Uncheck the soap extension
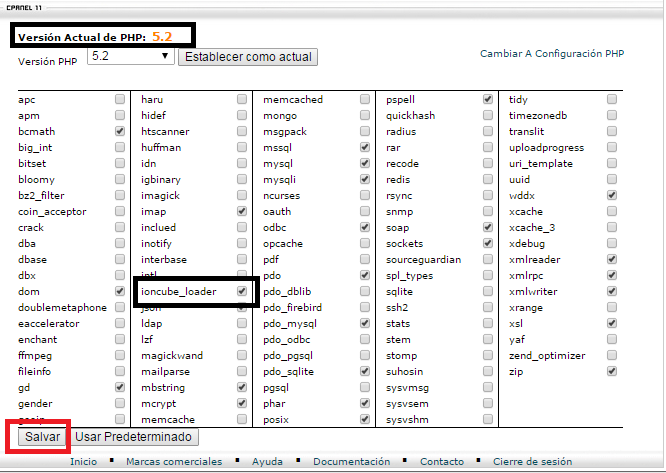The width and height of the screenshot is (666, 473). pos(488,227)
